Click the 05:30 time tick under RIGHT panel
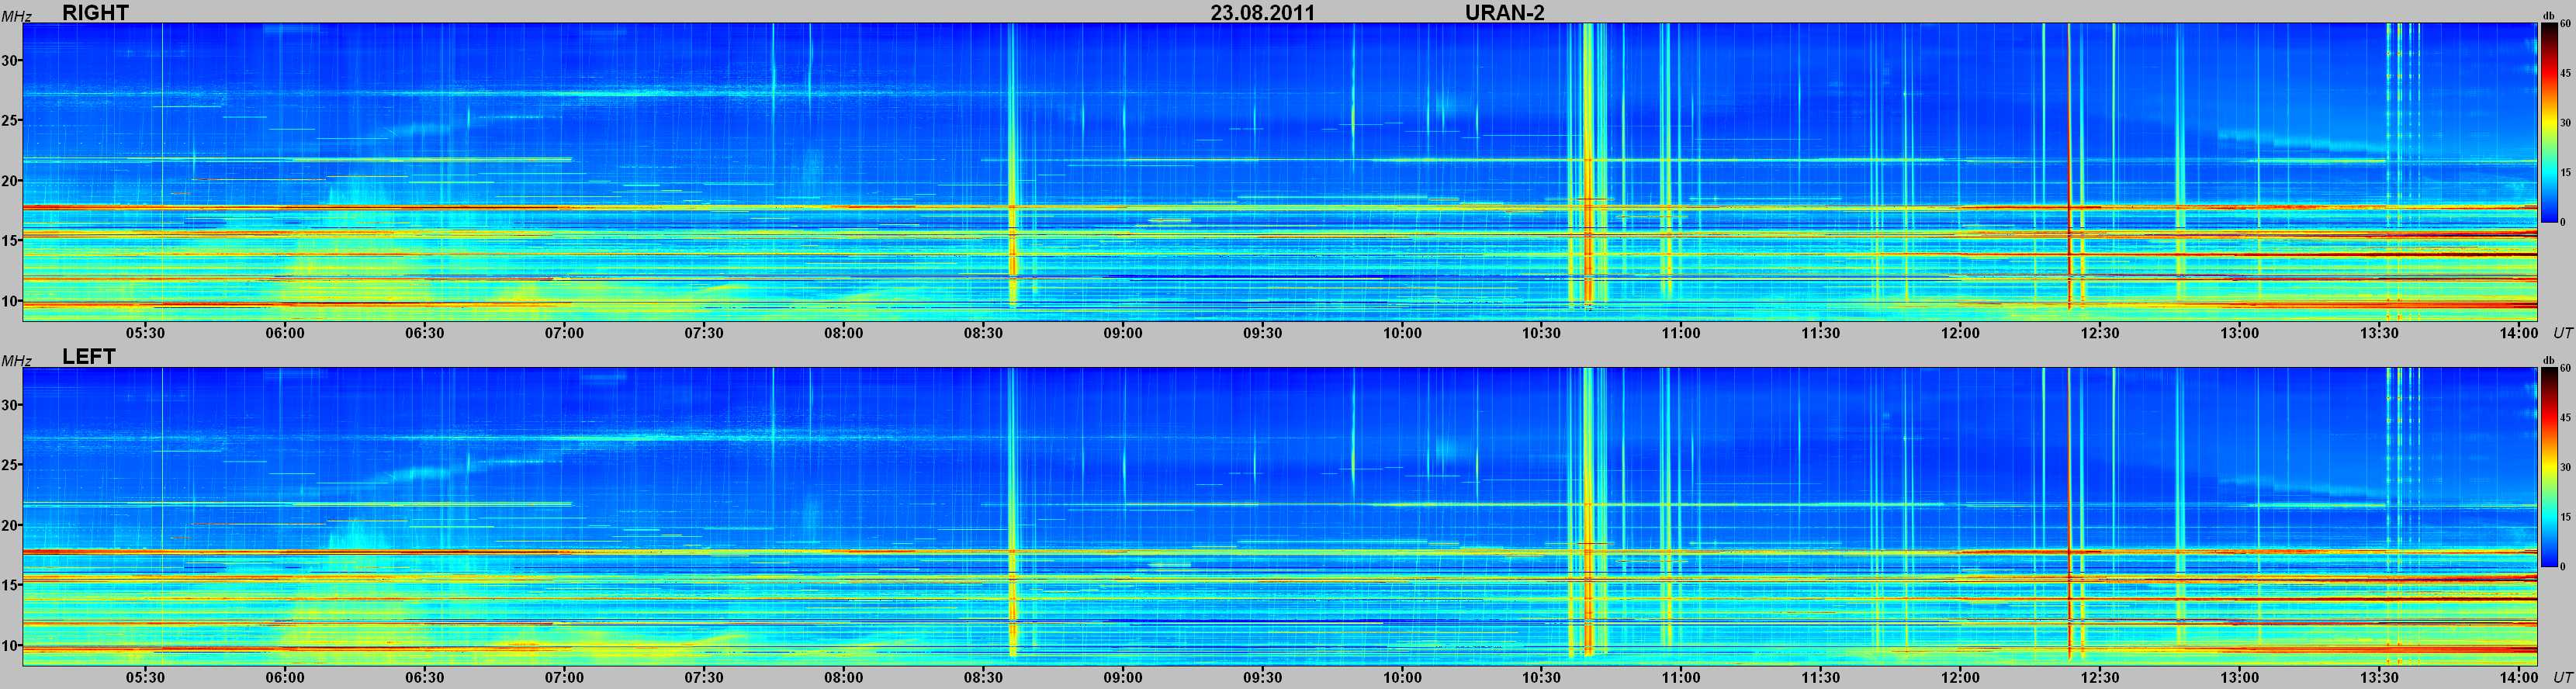 [145, 333]
